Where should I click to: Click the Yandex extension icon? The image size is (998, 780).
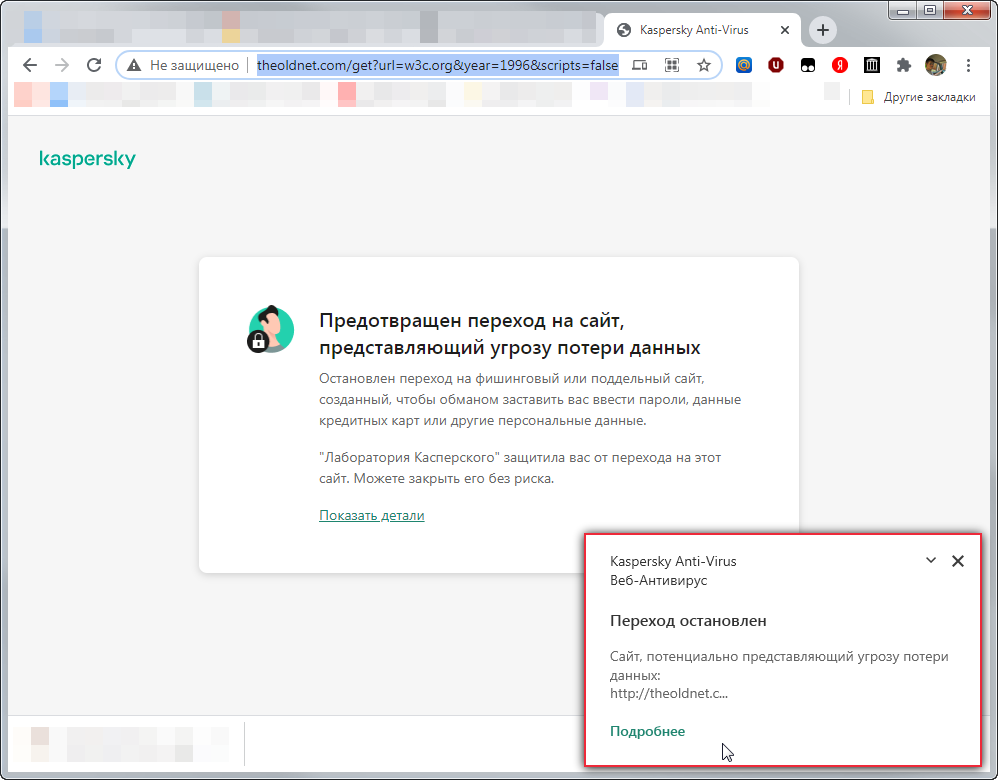click(x=840, y=64)
